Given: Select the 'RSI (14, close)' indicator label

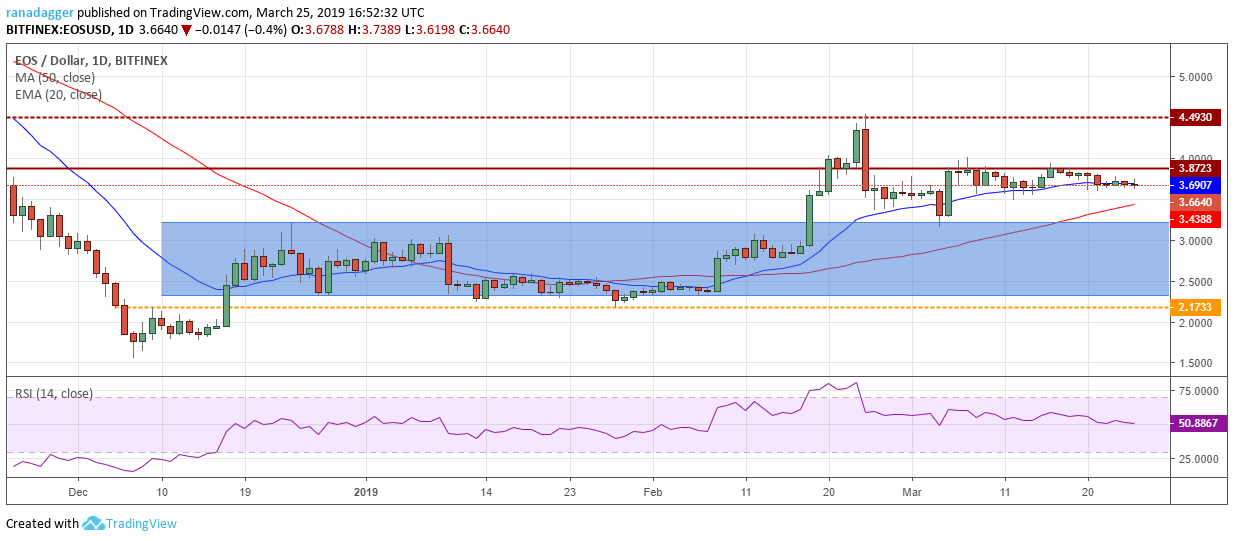Looking at the screenshot, I should point(54,394).
